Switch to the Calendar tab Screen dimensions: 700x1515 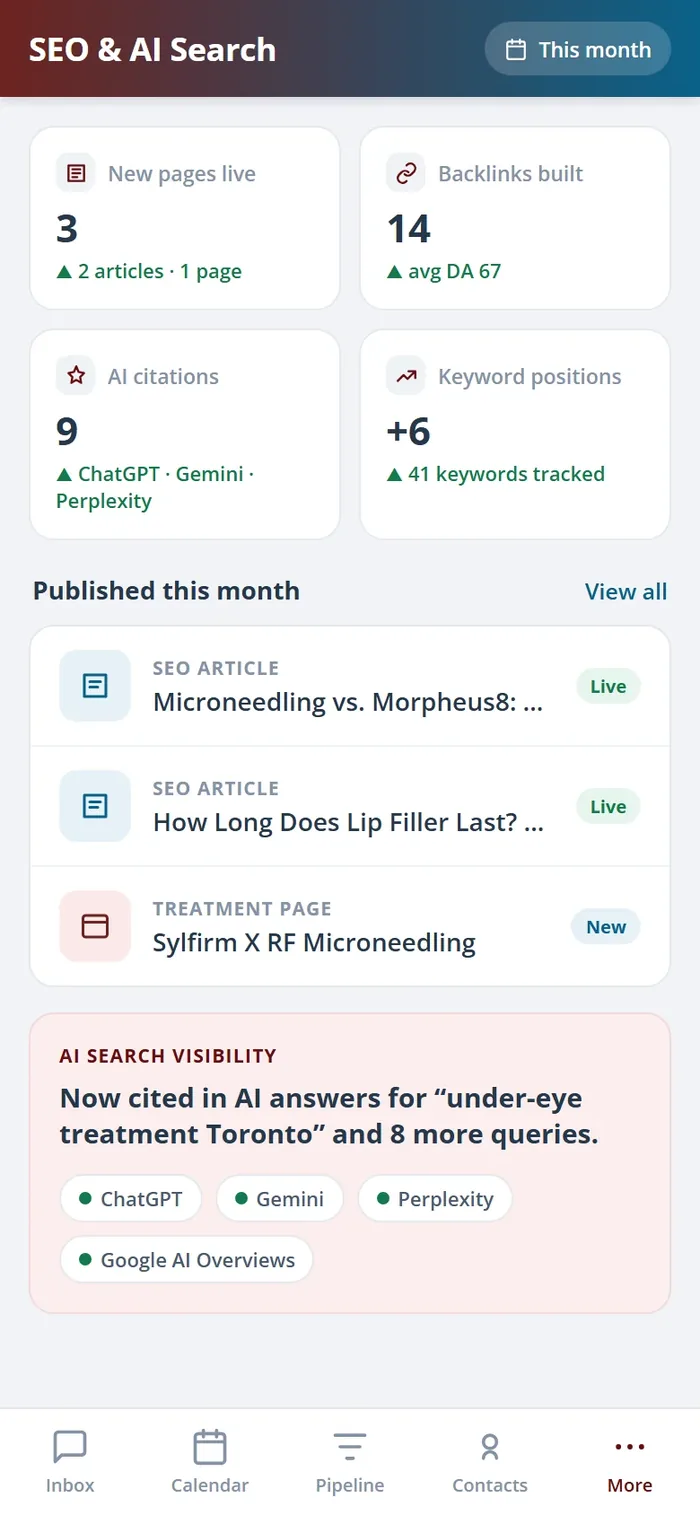pos(210,1461)
